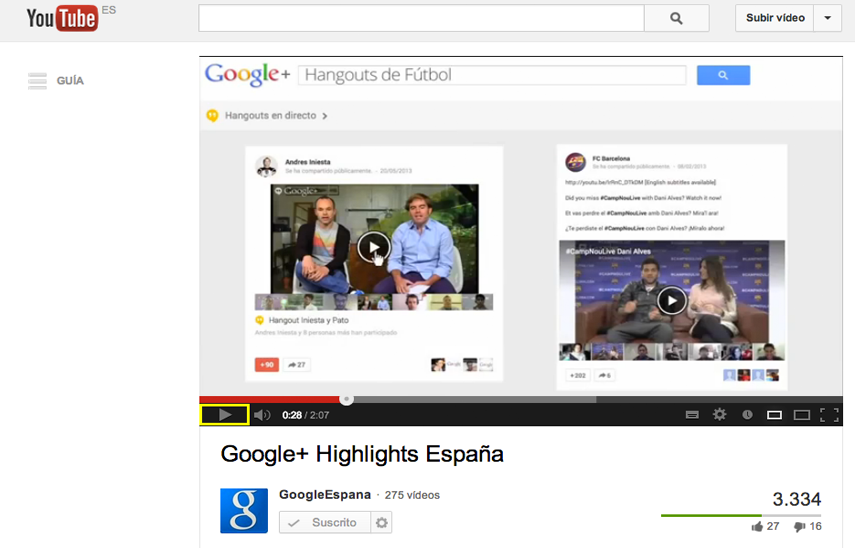
Task: Click the share button showing 27
Action: (297, 365)
